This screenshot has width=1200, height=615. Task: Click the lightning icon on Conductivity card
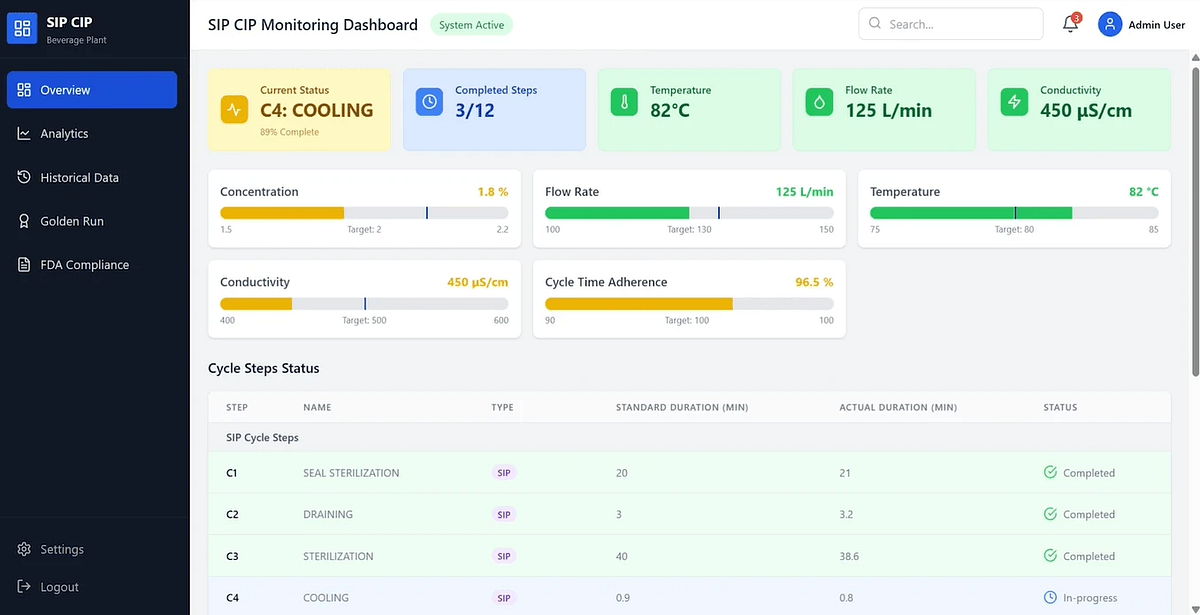[x=1014, y=101]
